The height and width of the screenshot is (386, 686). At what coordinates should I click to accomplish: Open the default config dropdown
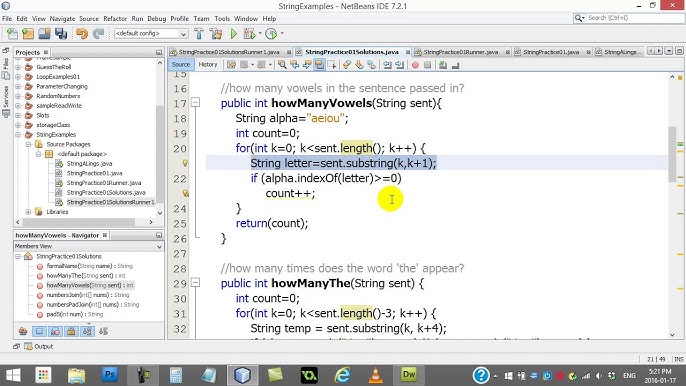151,33
